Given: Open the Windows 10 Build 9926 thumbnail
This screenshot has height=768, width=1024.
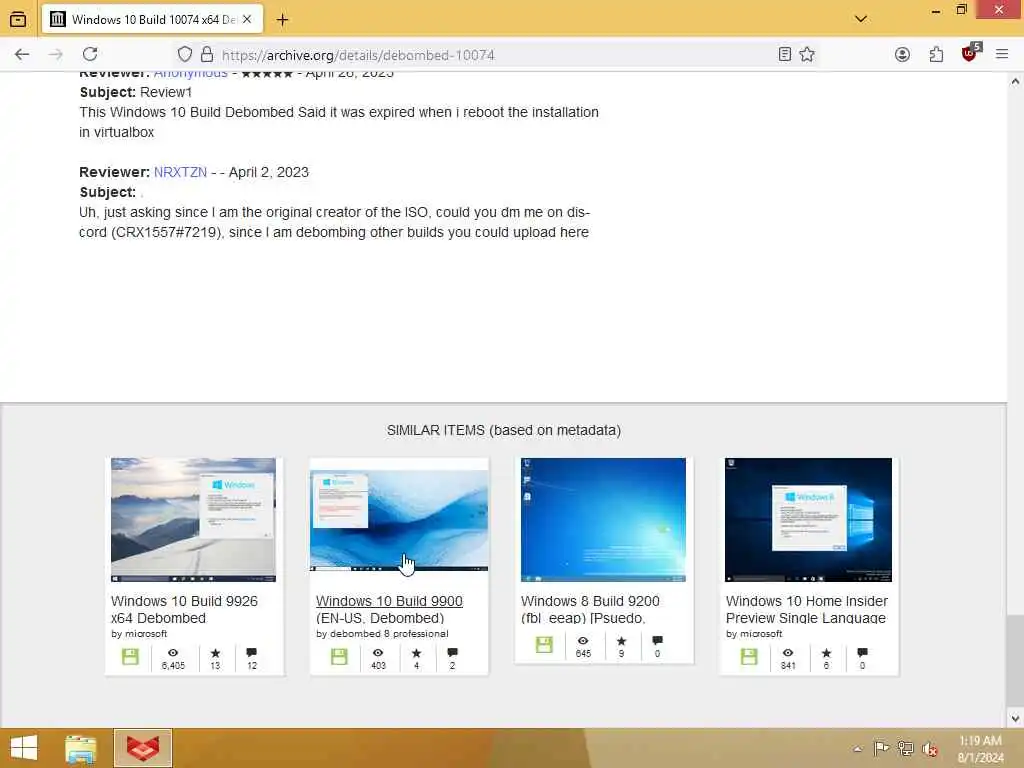Looking at the screenshot, I should click(x=193, y=520).
